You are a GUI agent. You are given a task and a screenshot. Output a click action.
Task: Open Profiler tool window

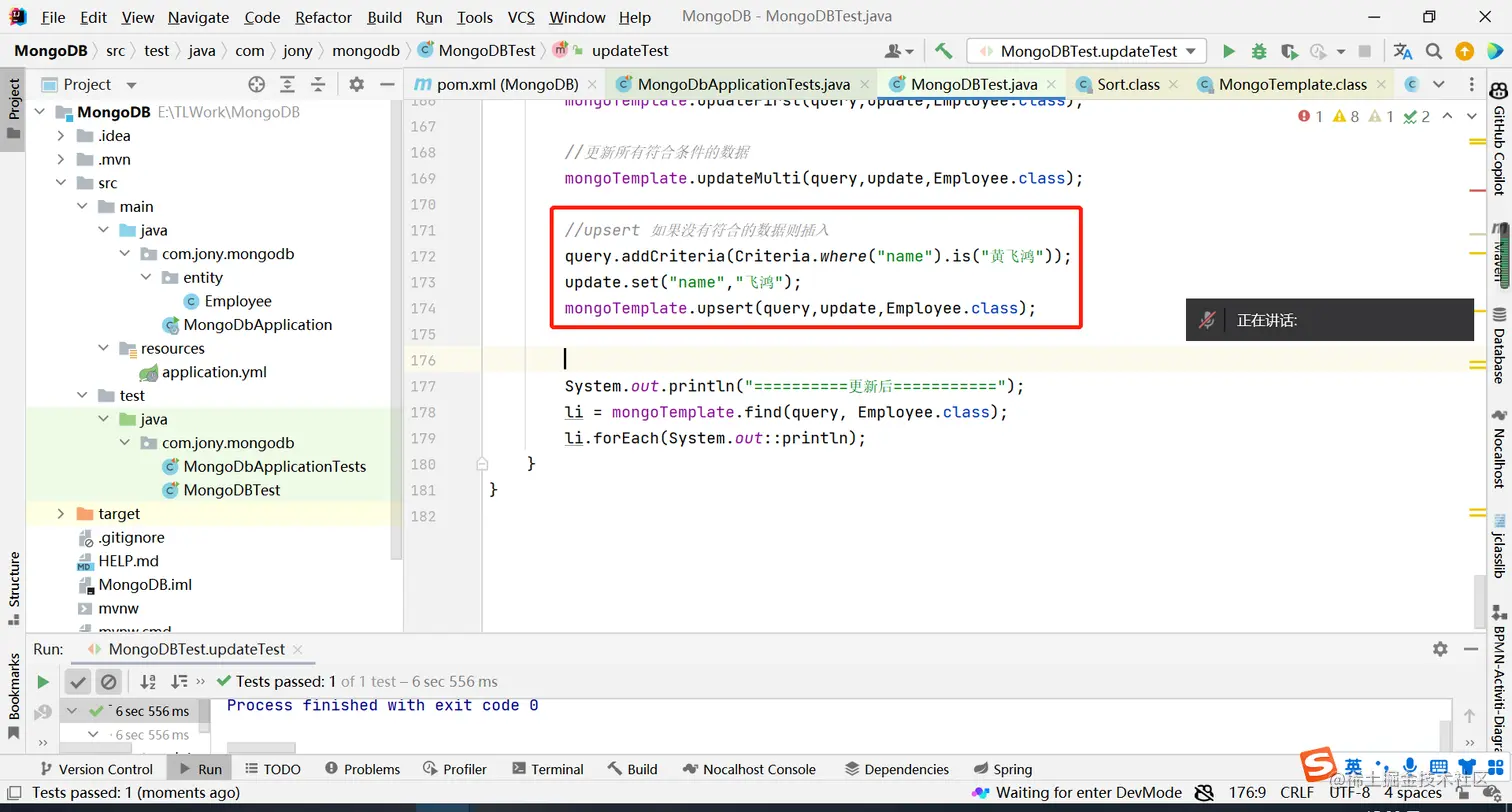(454, 769)
